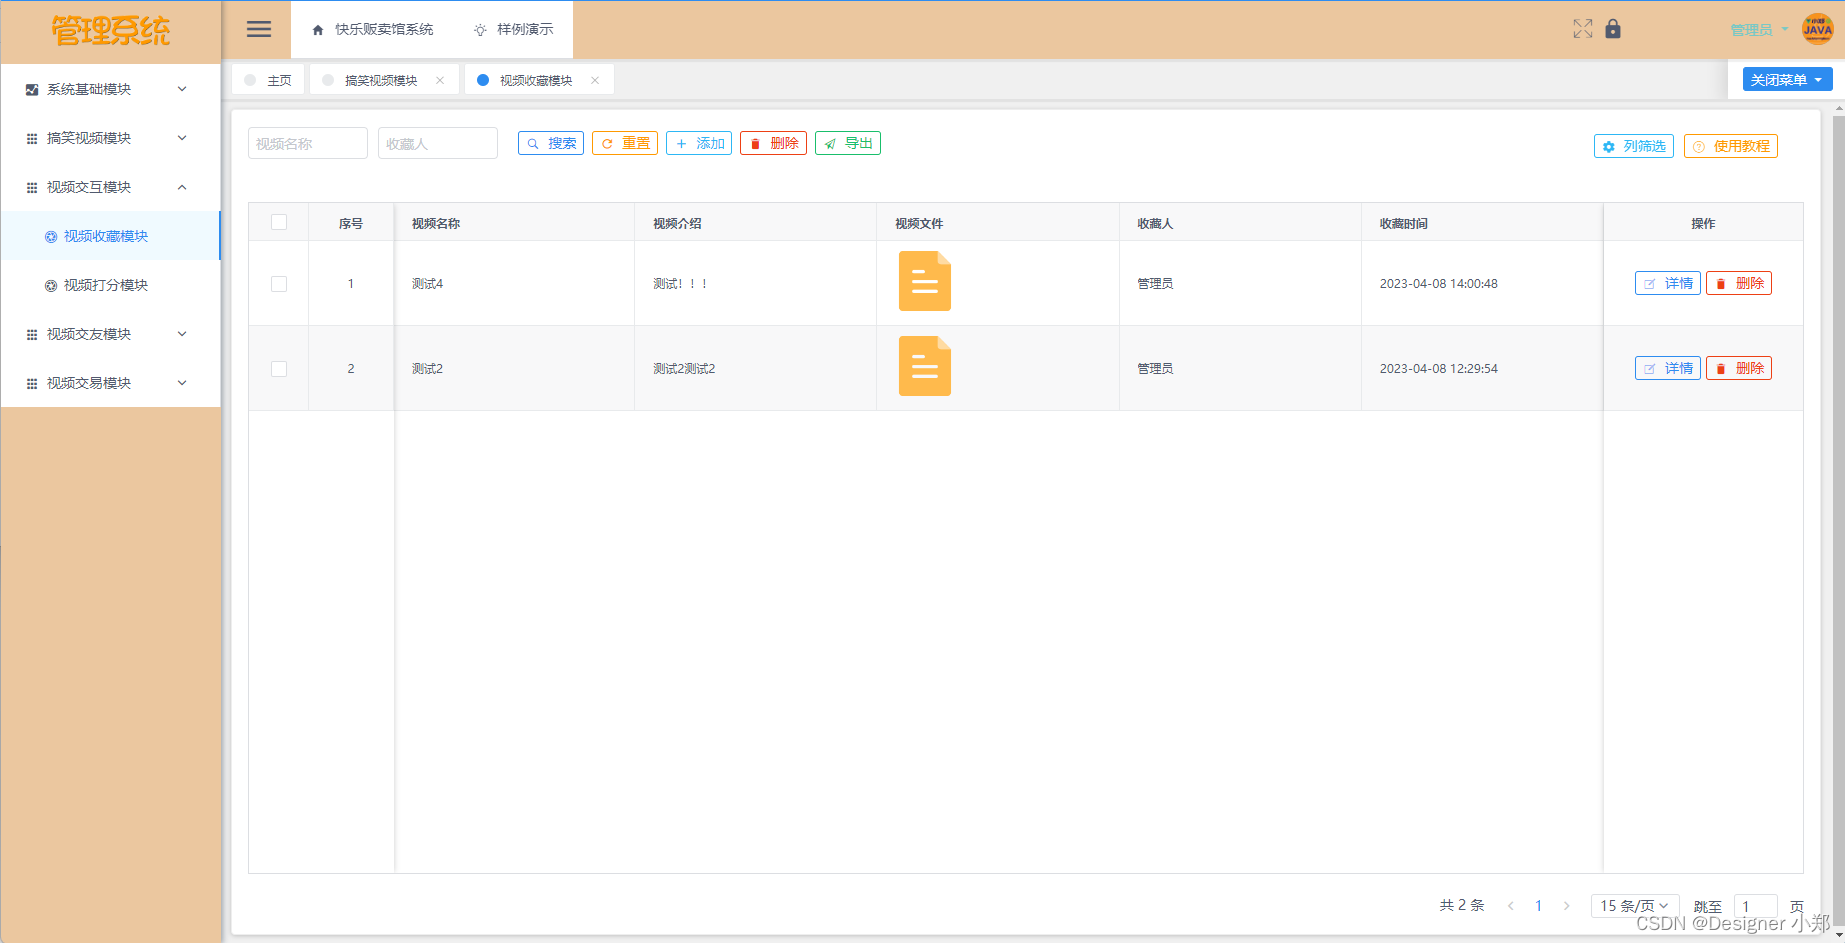Click the 重置 button

tap(625, 143)
